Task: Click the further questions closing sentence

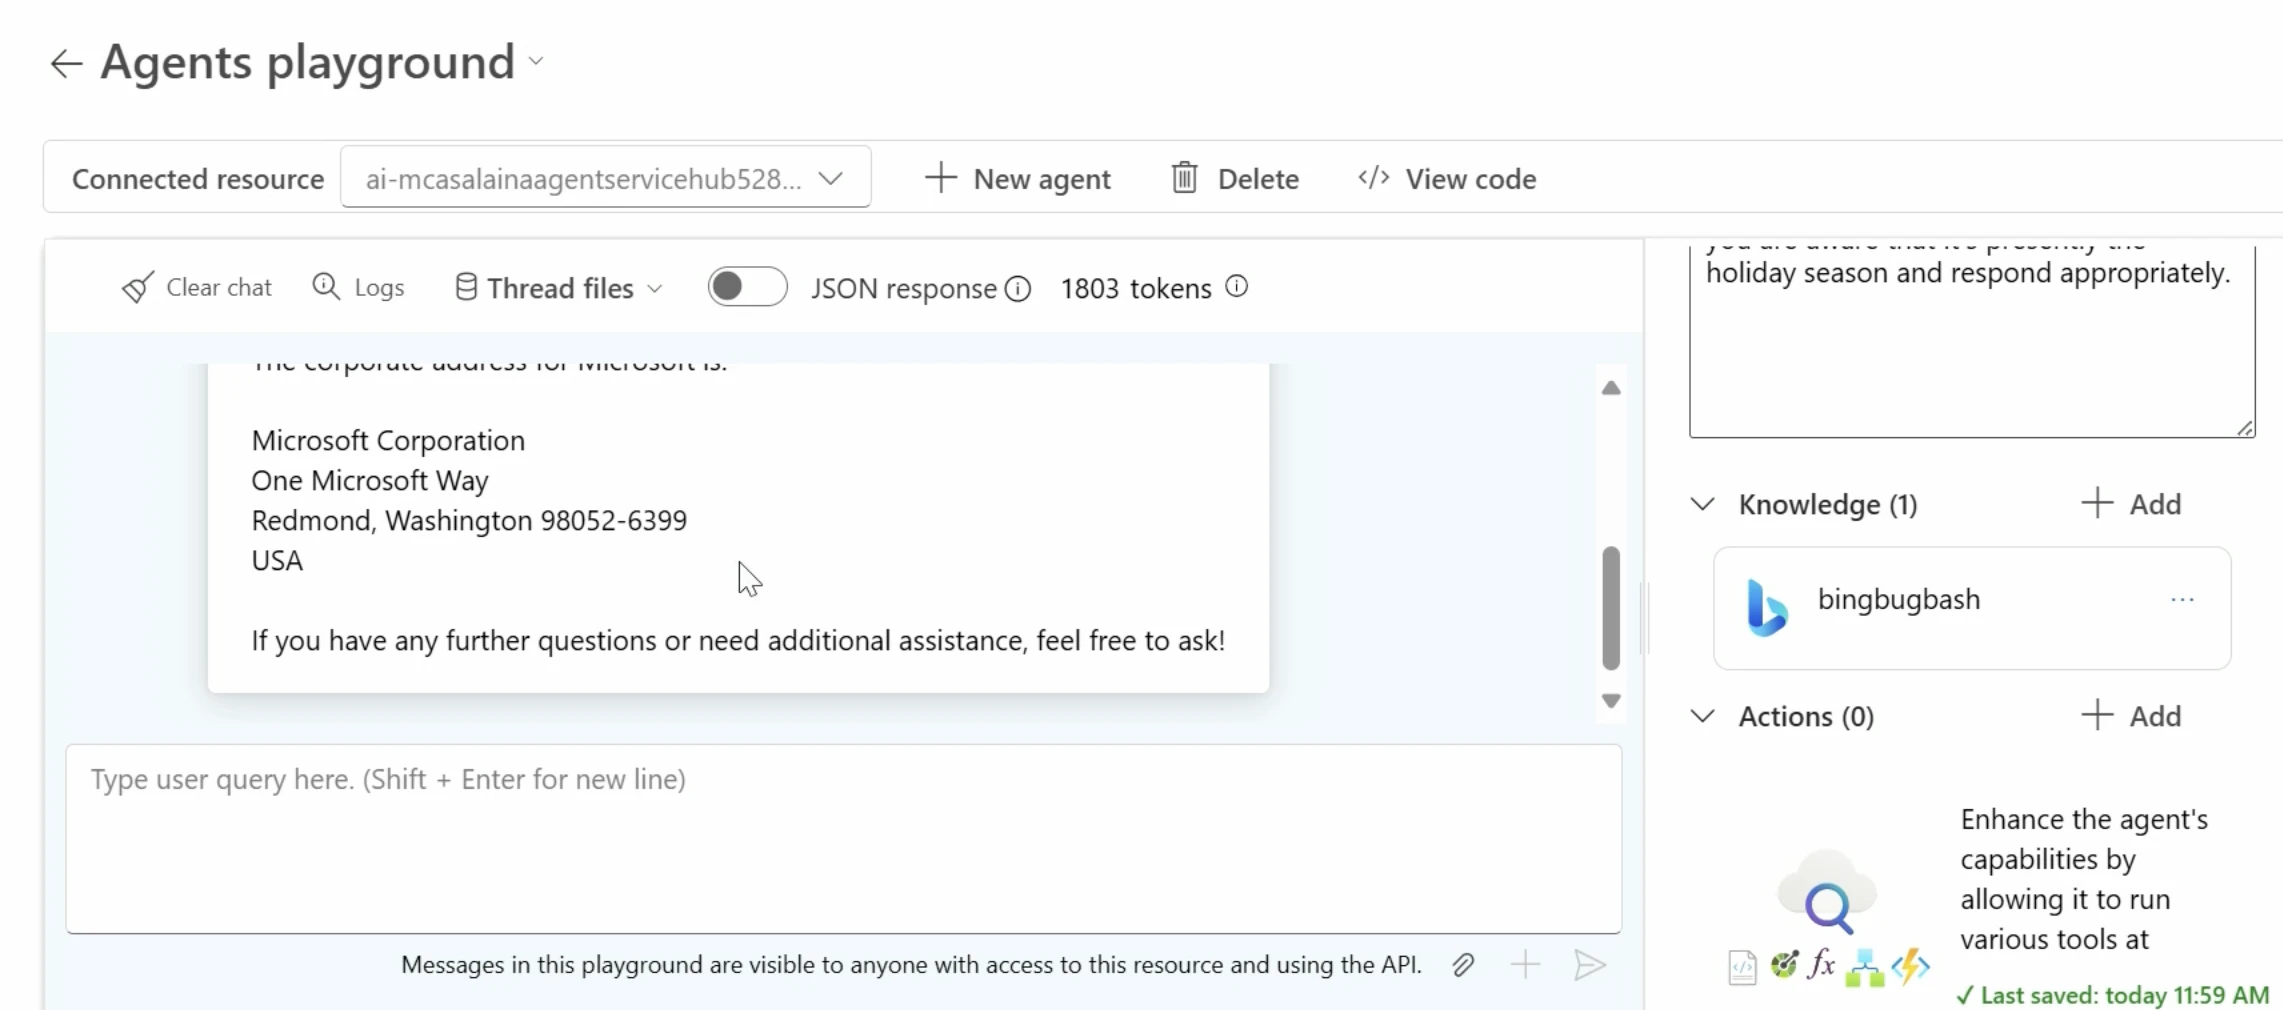Action: click(x=738, y=641)
